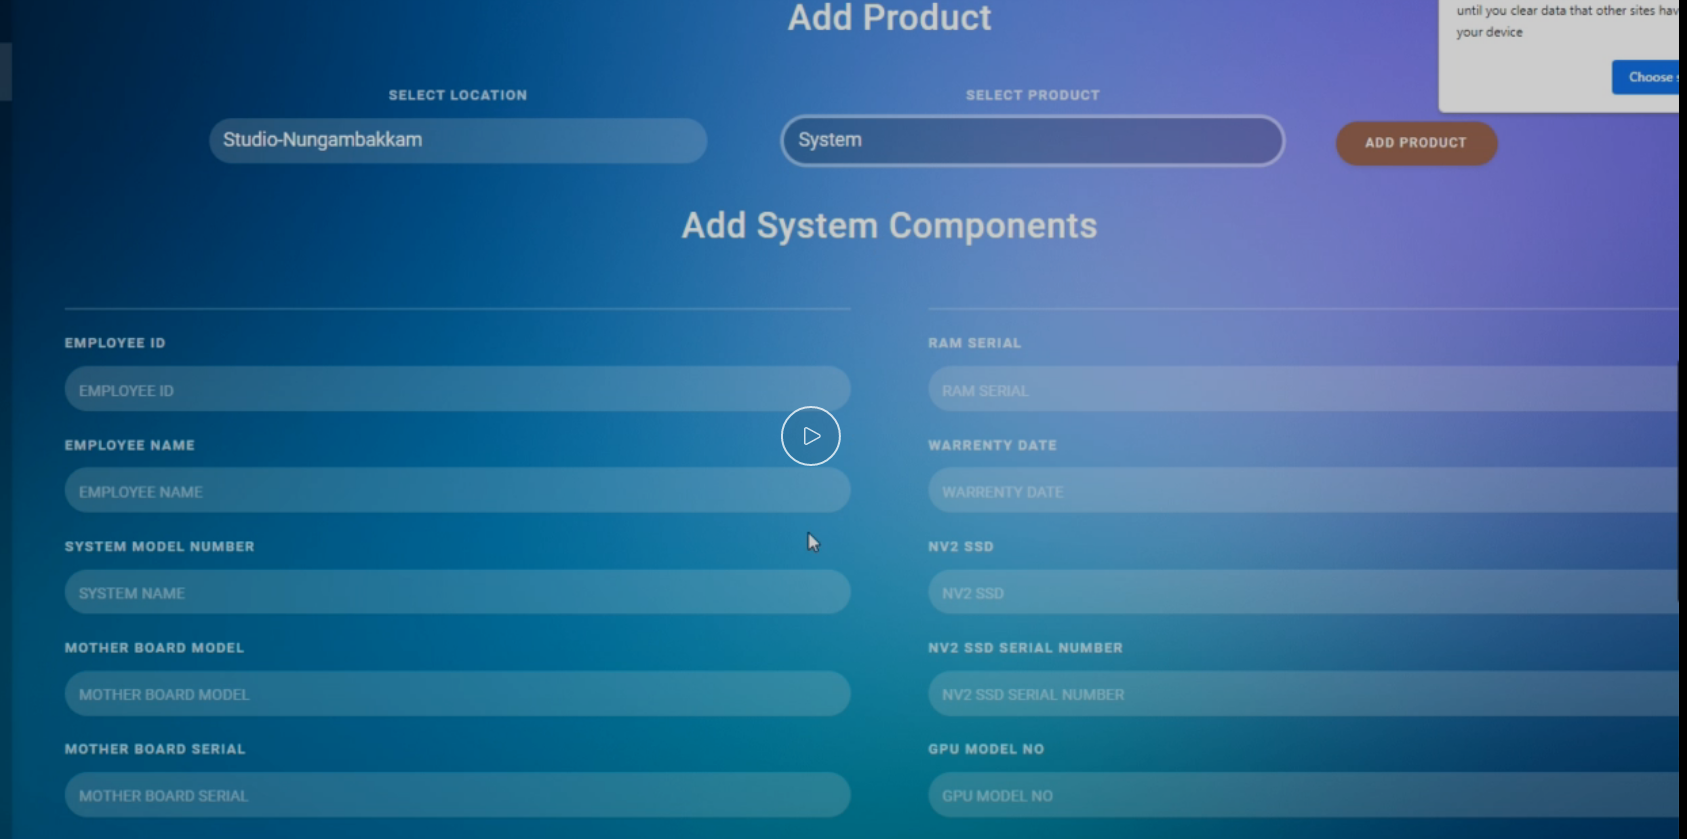Focus the Employee Name input field

pyautogui.click(x=457, y=492)
